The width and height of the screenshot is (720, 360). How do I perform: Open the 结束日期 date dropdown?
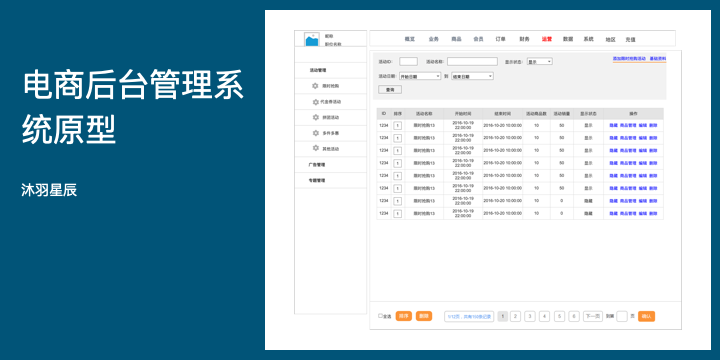472,76
